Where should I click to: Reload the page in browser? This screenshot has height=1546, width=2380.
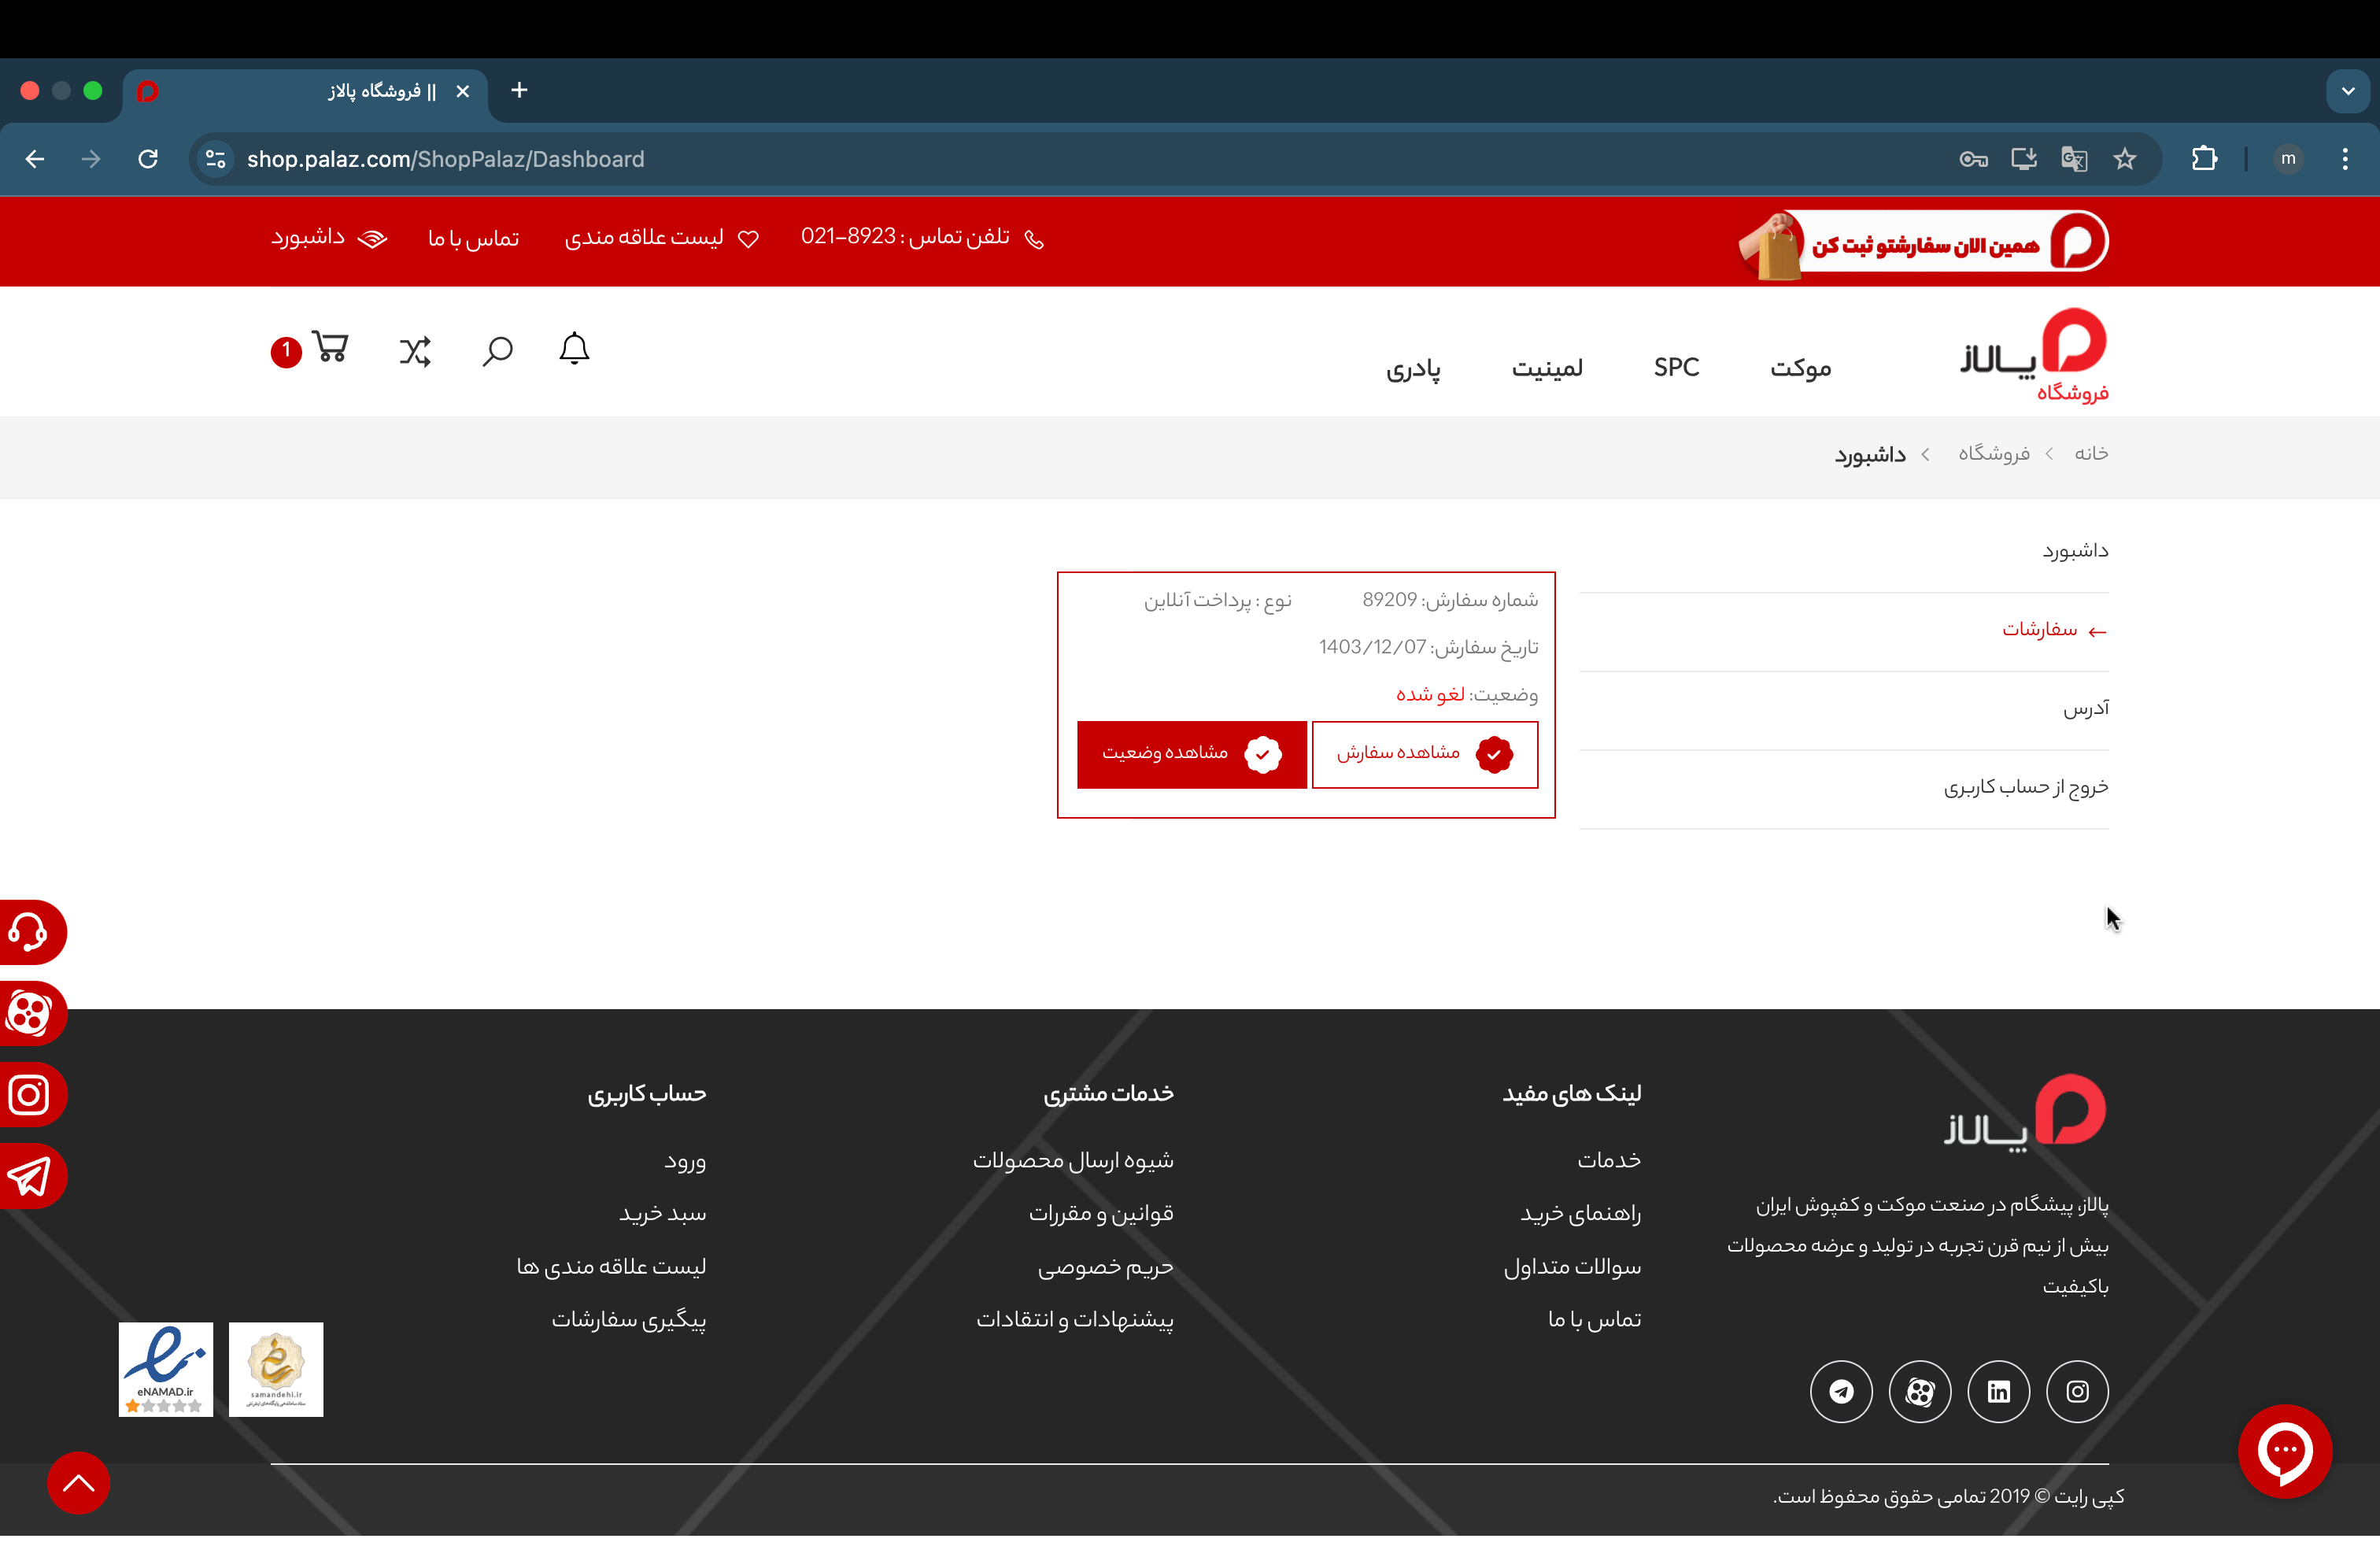pyautogui.click(x=148, y=159)
